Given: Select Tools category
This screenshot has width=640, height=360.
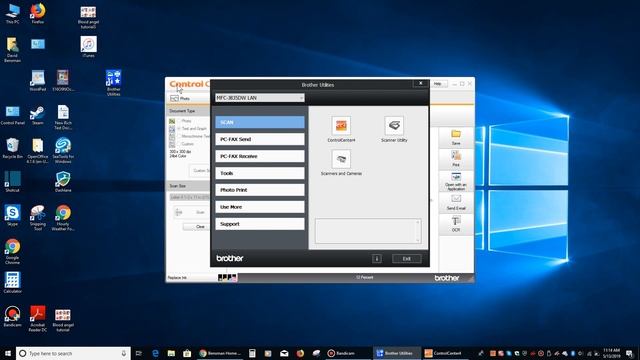Looking at the screenshot, I should point(260,173).
